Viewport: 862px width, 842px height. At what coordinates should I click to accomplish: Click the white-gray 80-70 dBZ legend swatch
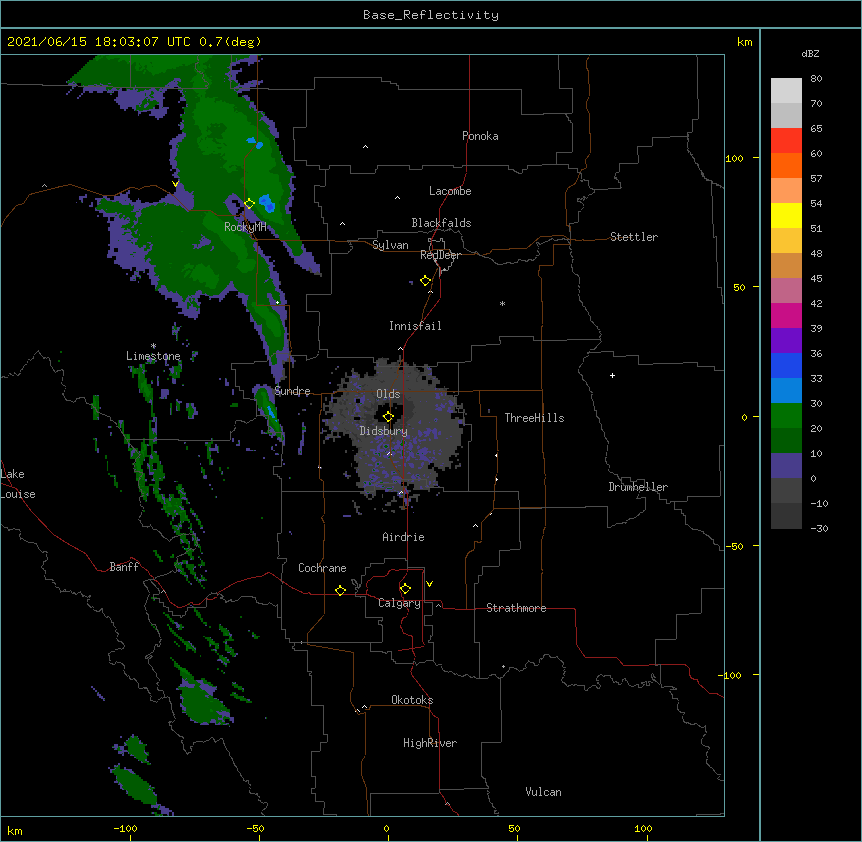[786, 90]
